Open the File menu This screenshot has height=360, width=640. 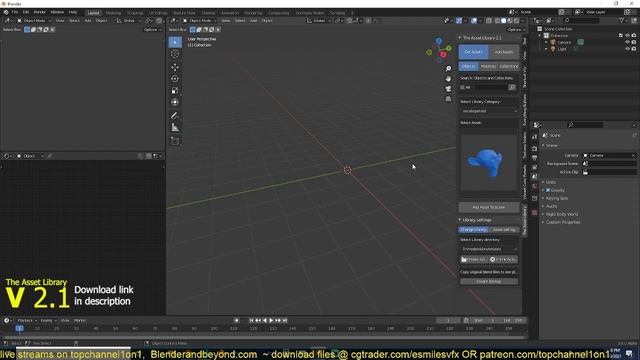15,12
